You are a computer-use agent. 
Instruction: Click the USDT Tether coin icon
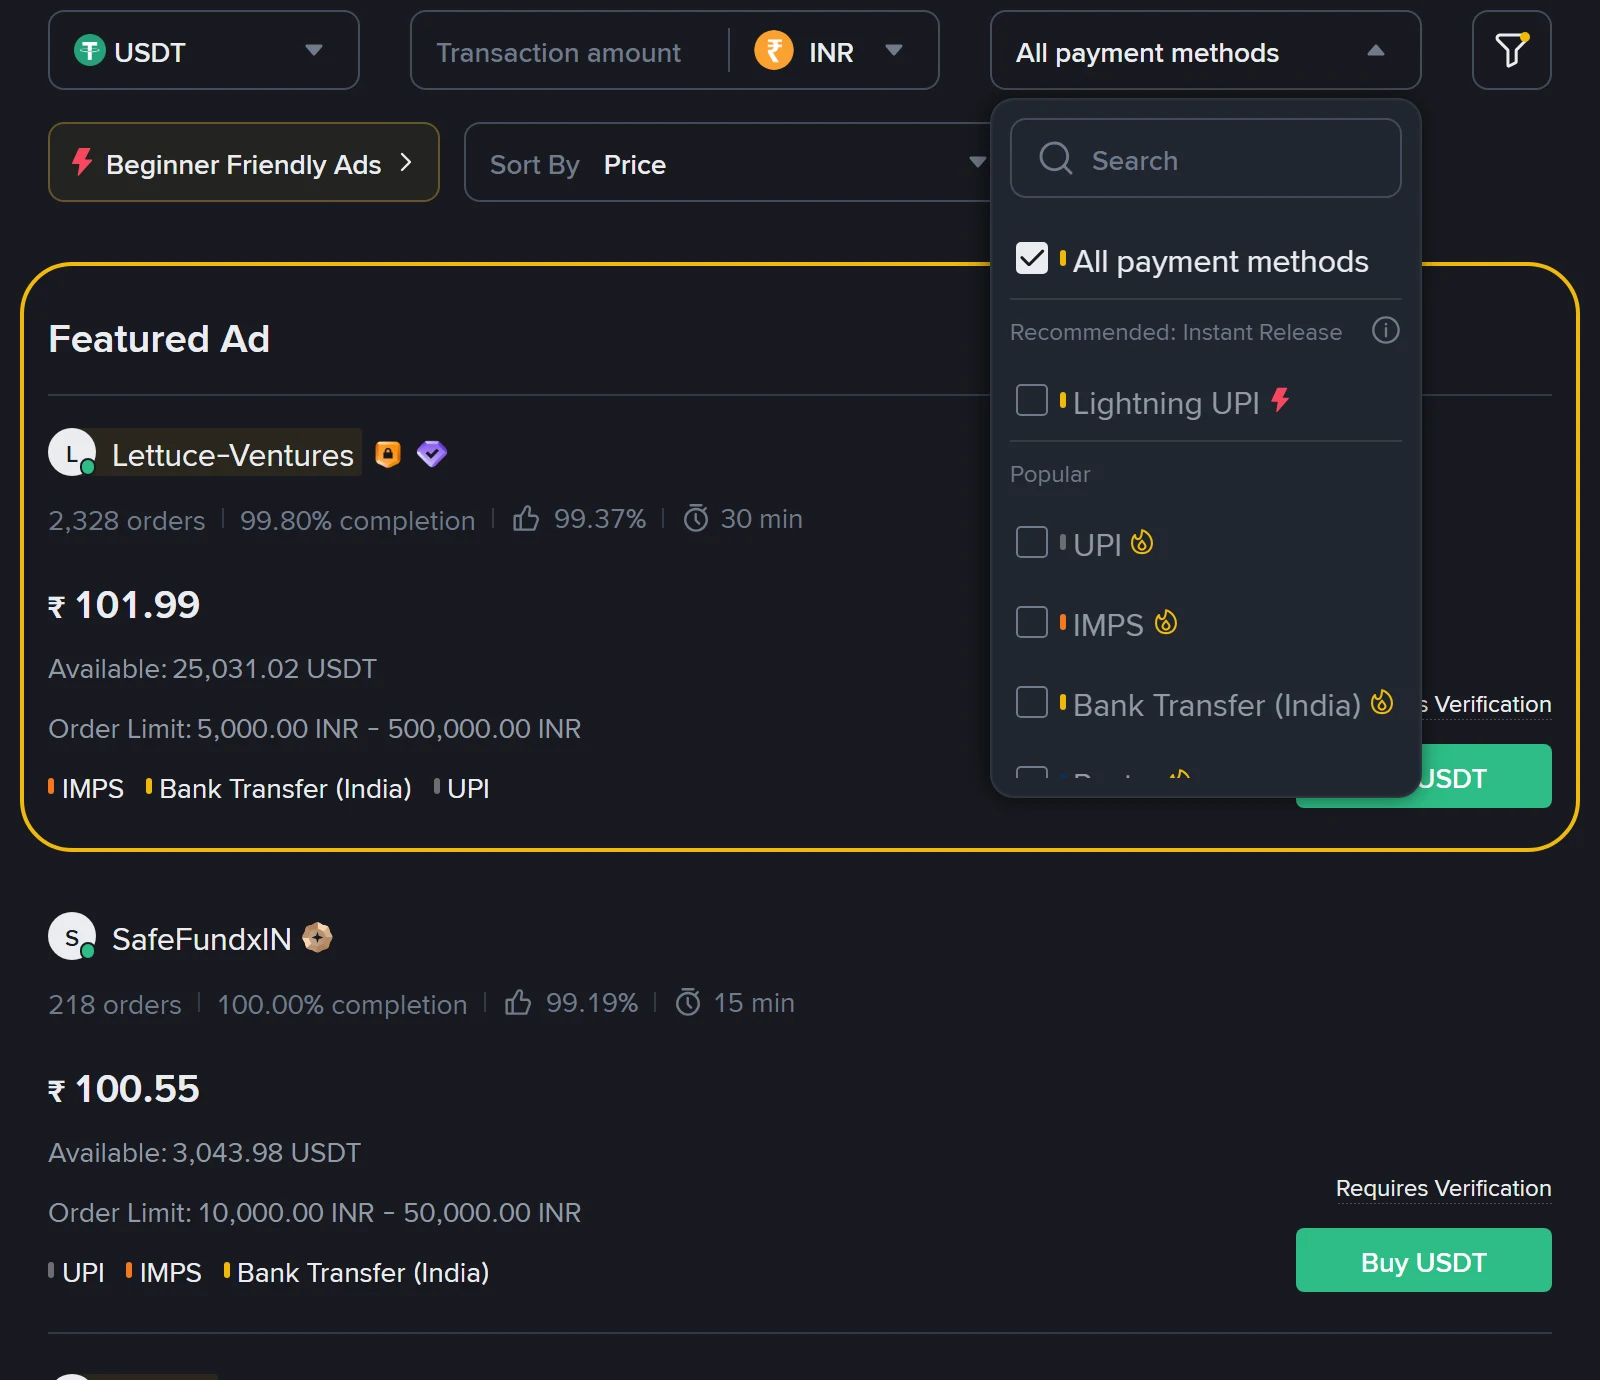pos(90,50)
